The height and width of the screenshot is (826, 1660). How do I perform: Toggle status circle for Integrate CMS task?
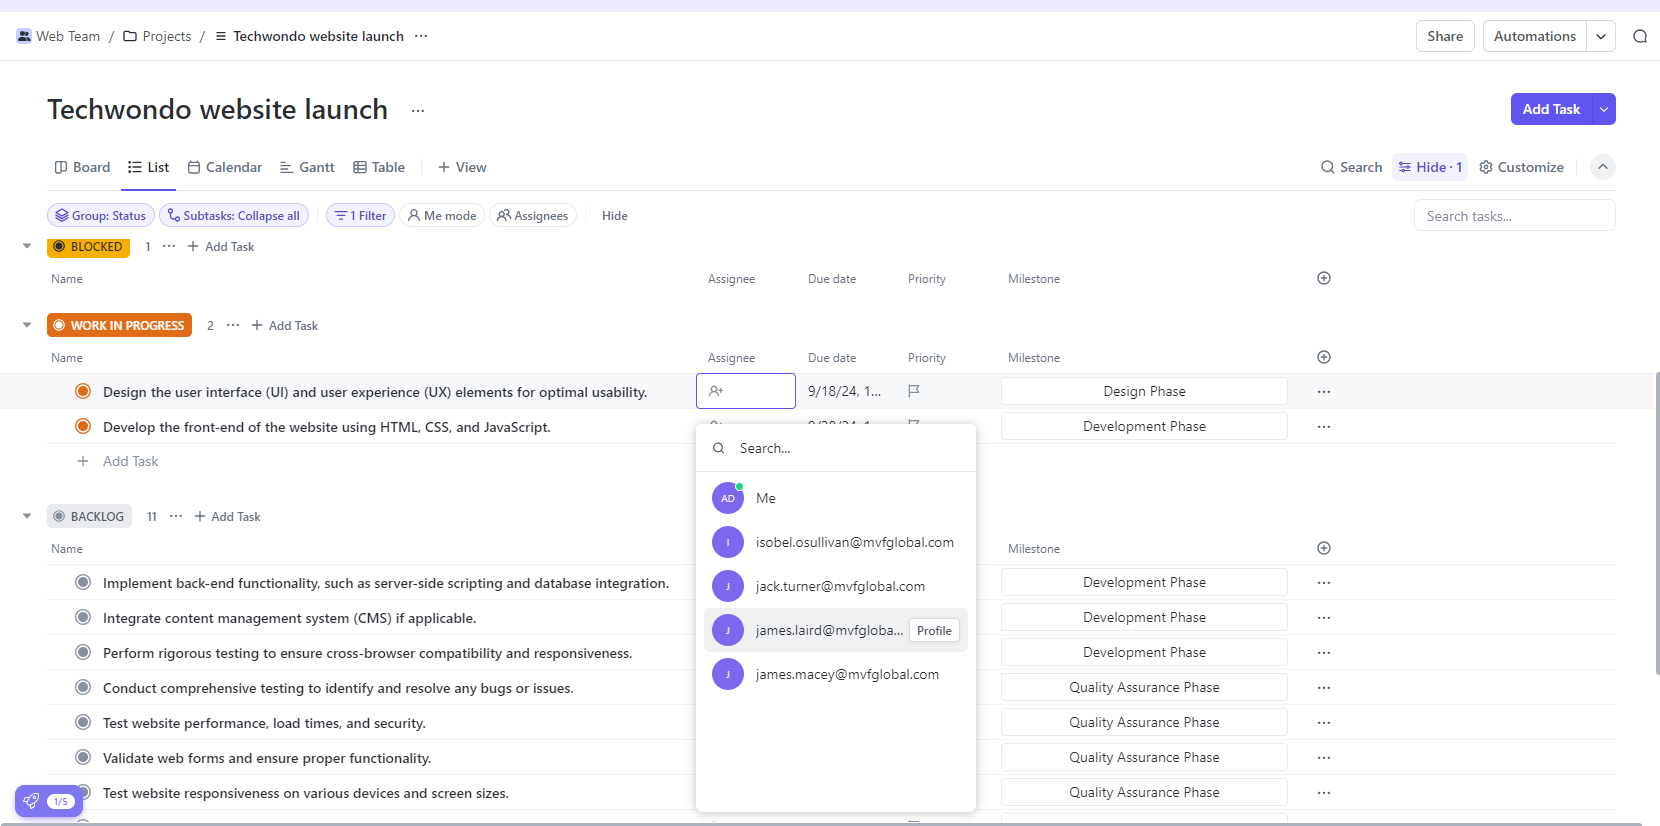click(x=84, y=618)
